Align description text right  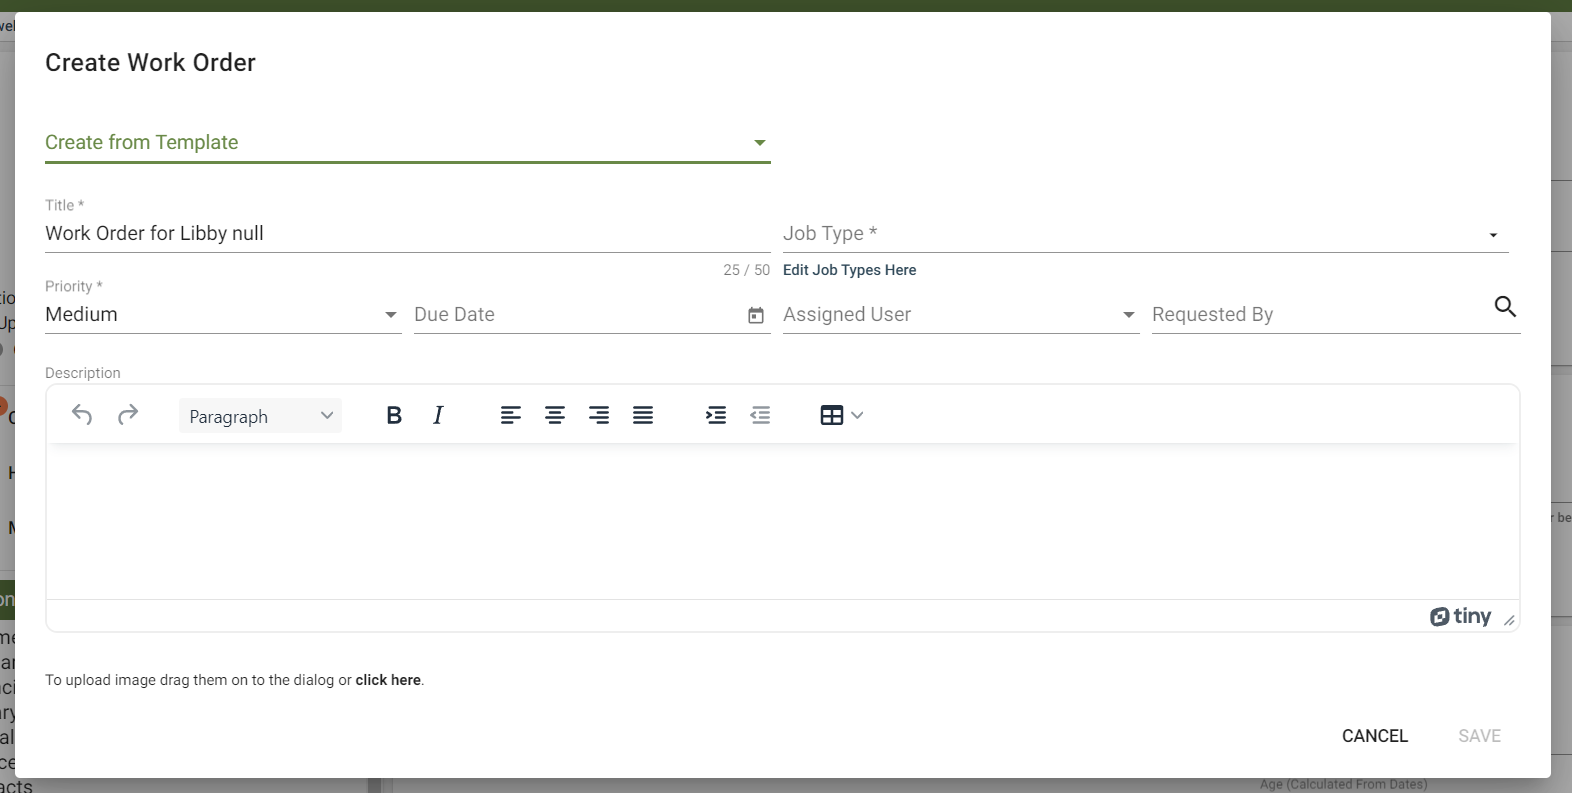(599, 415)
